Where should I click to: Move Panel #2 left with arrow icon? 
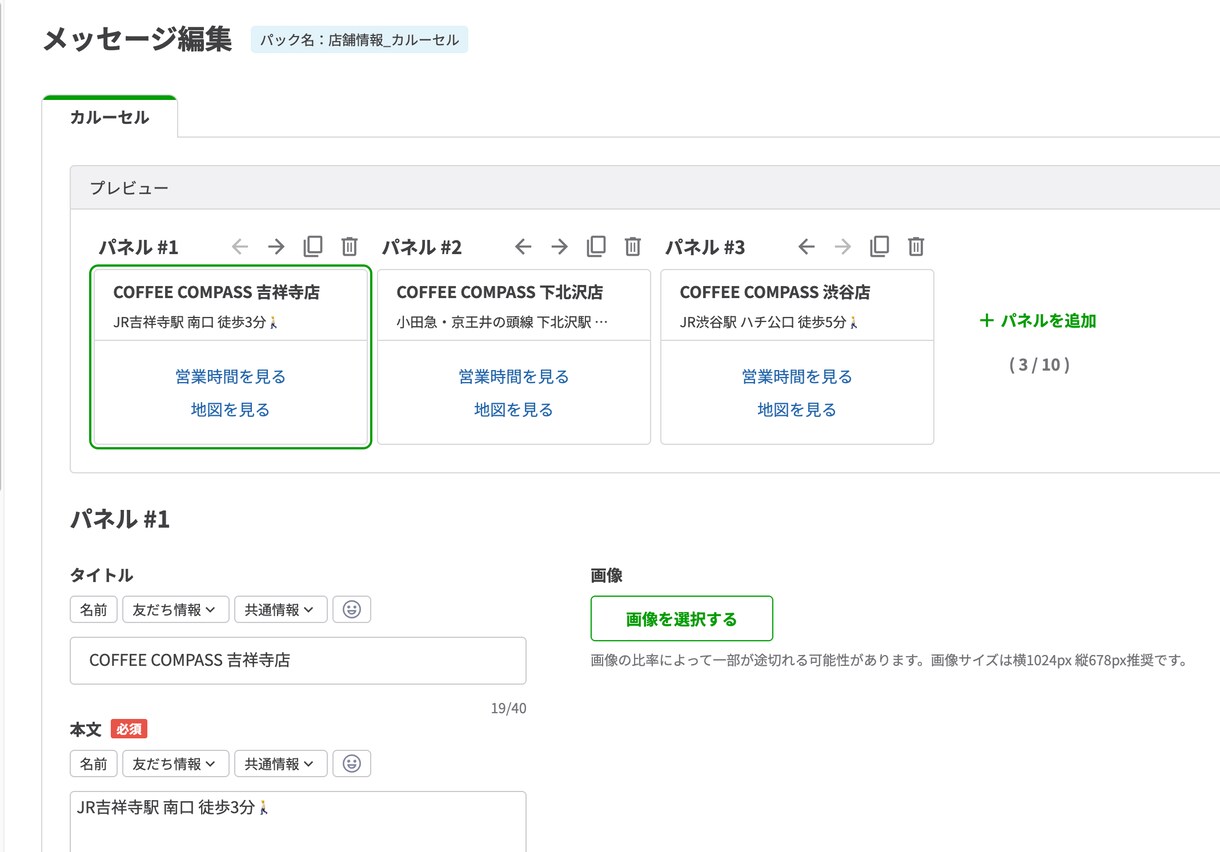[523, 246]
